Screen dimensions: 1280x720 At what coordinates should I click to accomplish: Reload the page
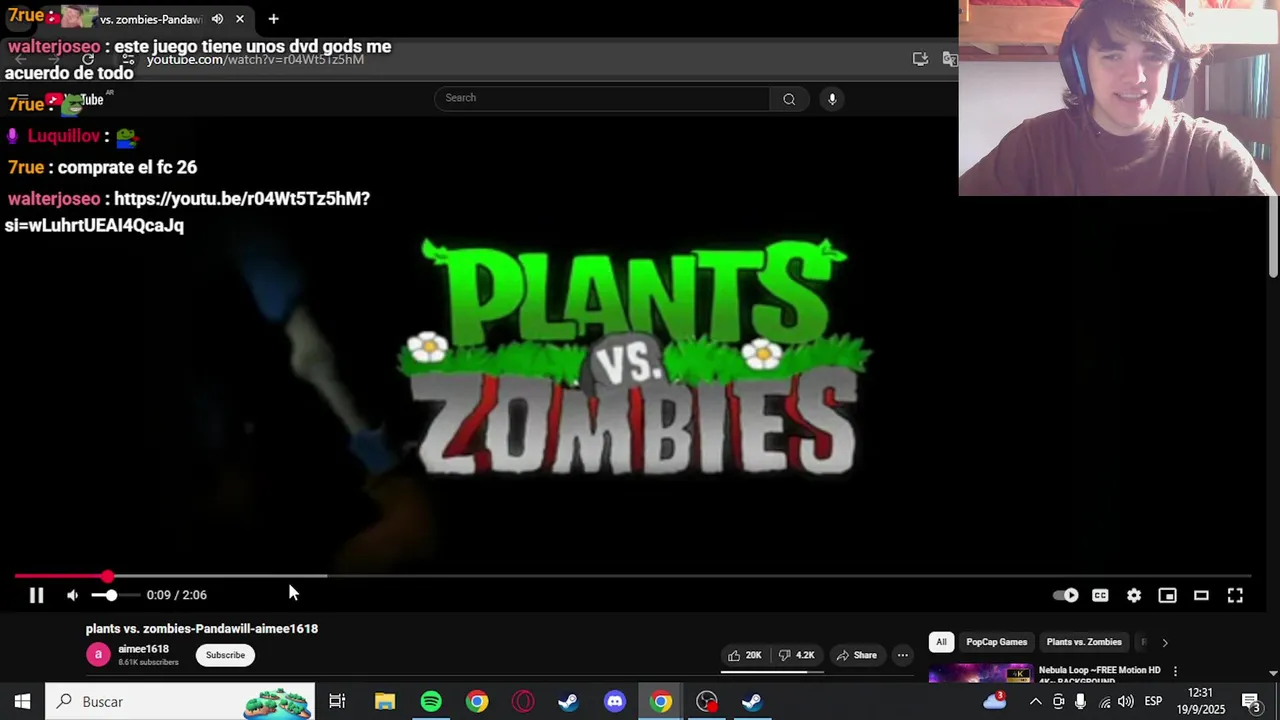point(88,59)
